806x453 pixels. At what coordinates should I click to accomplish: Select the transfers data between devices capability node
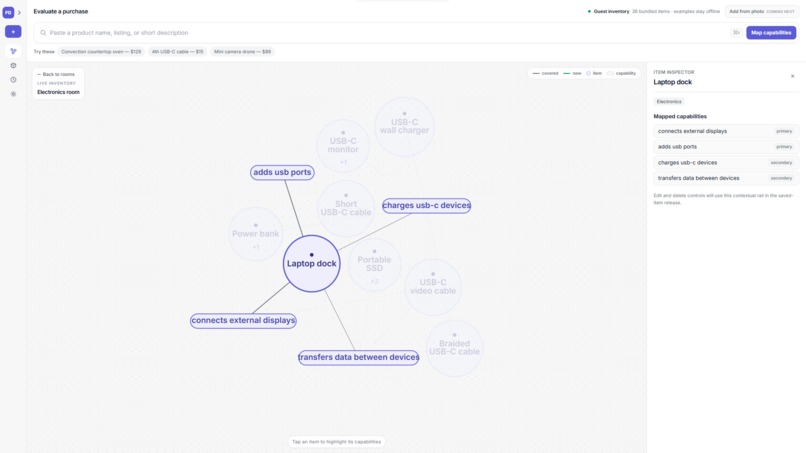tap(359, 357)
